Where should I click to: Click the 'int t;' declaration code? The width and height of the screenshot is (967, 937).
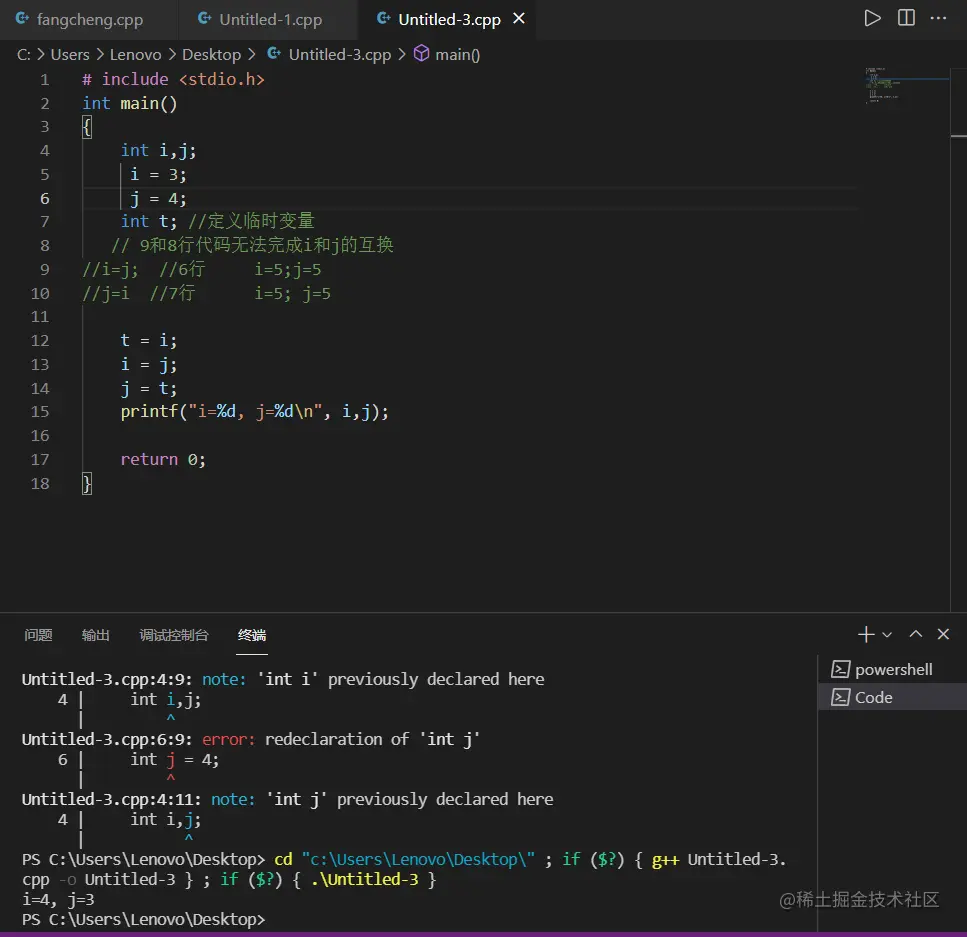(x=149, y=221)
